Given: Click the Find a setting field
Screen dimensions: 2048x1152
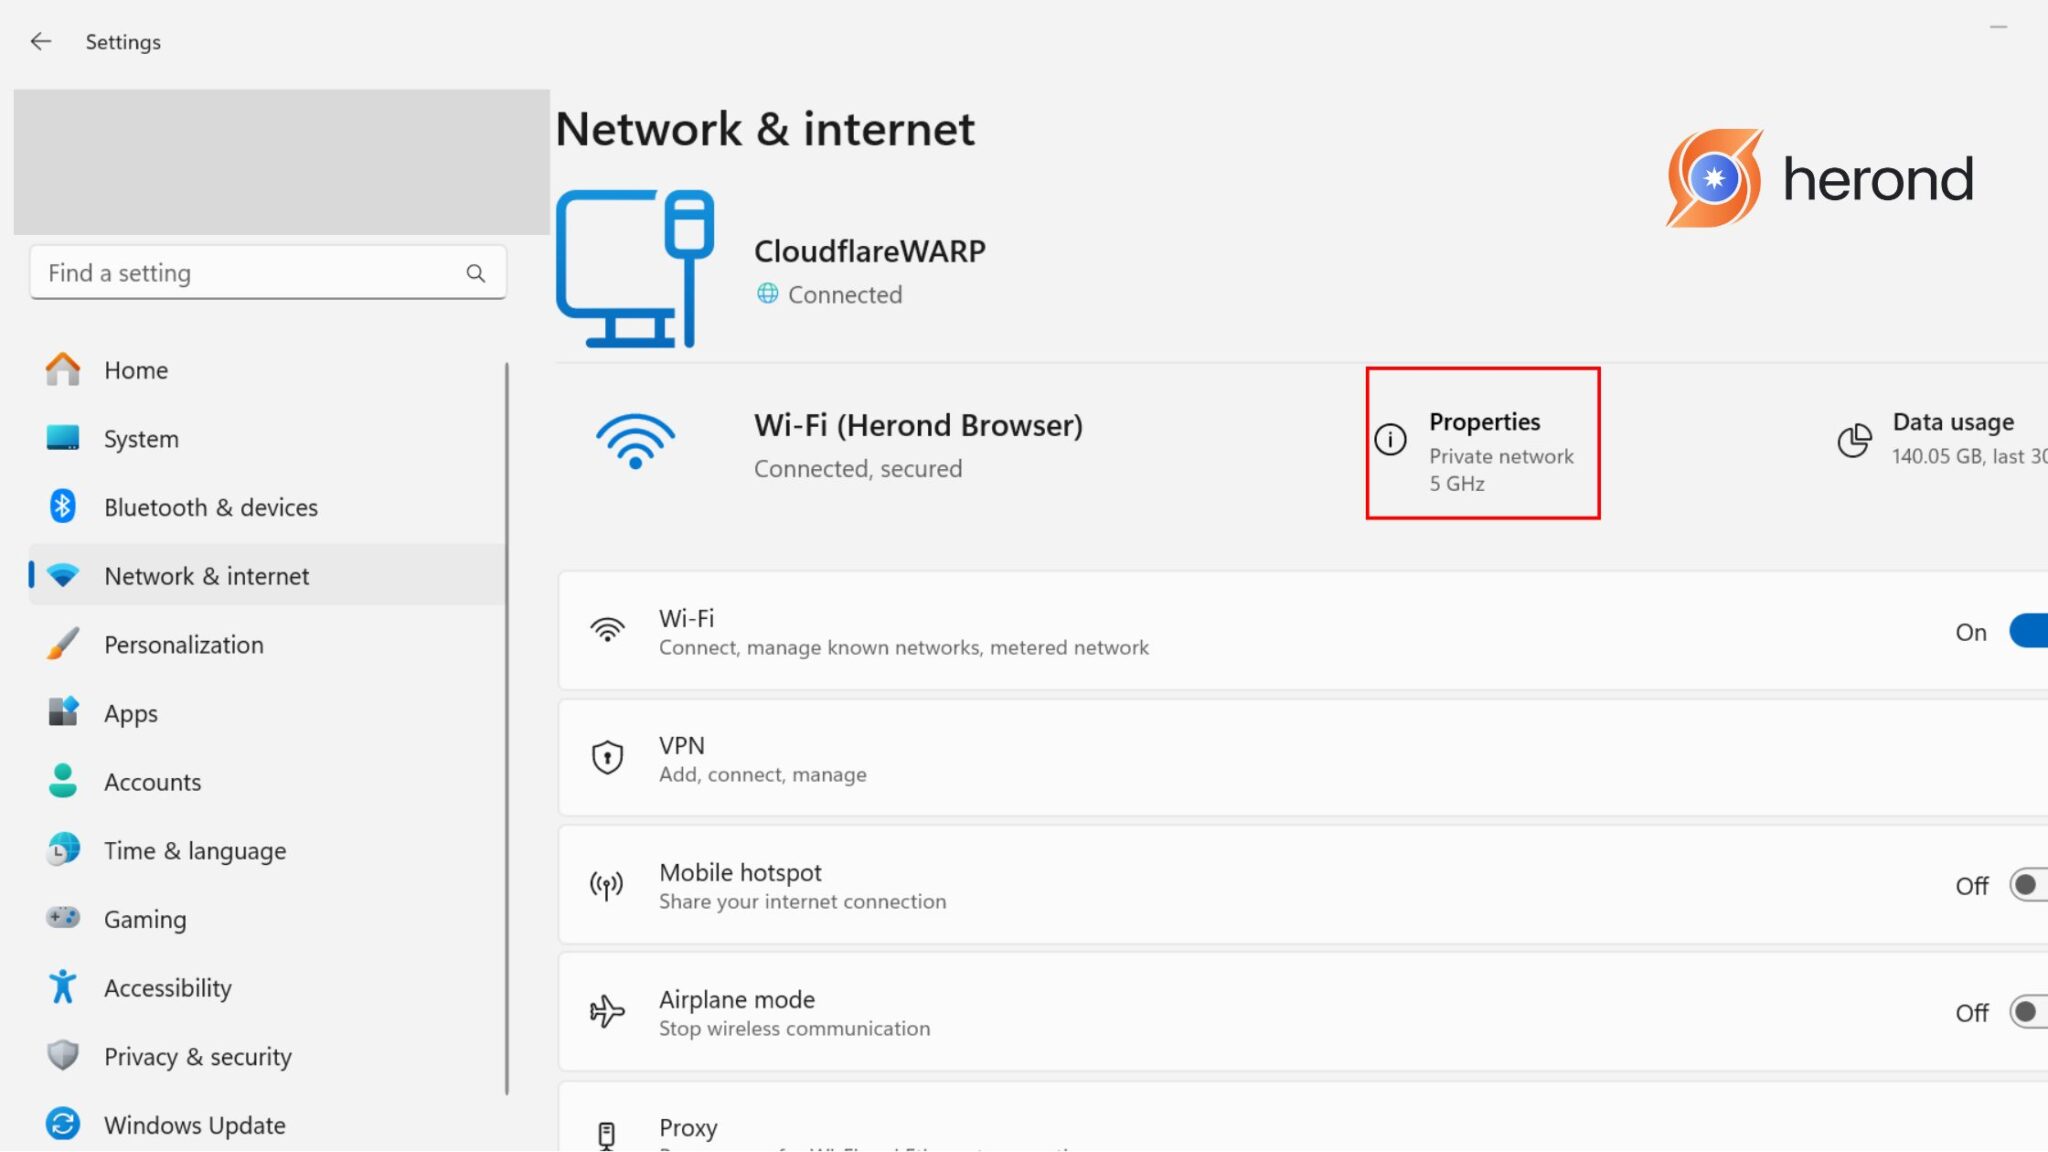Looking at the screenshot, I should [250, 273].
